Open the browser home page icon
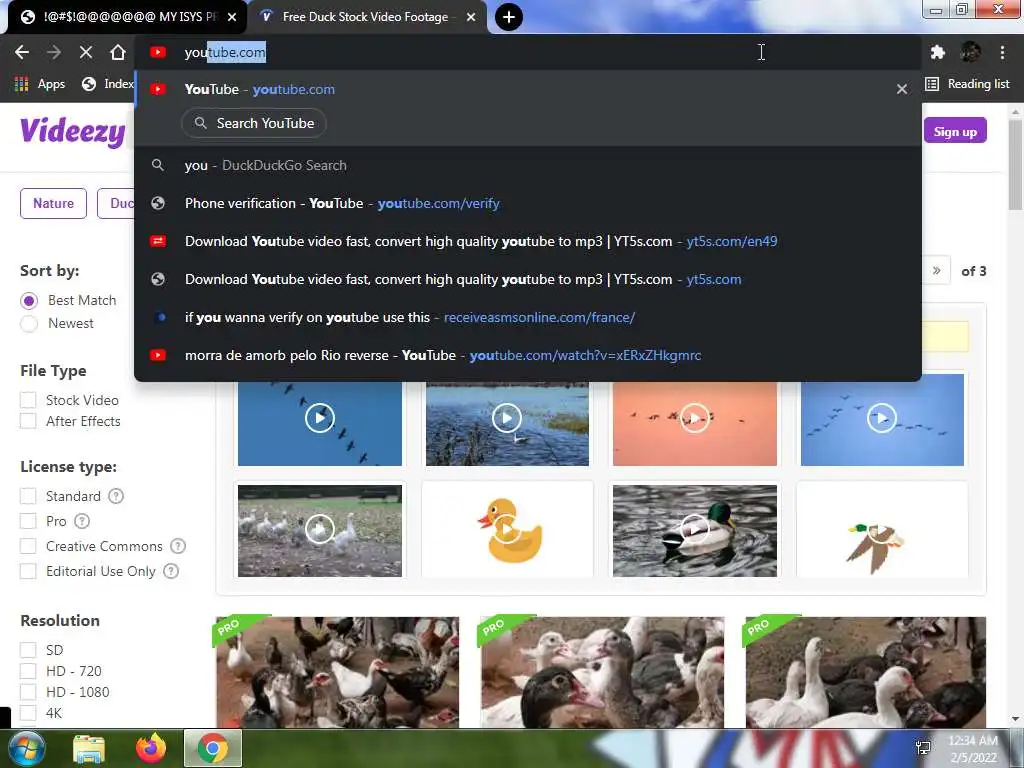 (118, 52)
